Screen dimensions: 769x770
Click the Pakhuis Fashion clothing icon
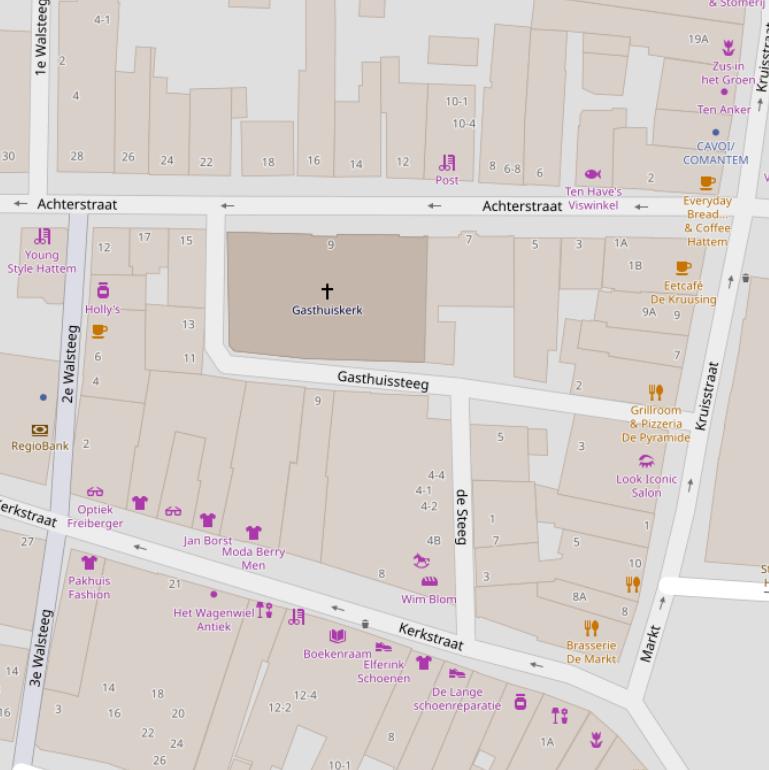coord(89,563)
